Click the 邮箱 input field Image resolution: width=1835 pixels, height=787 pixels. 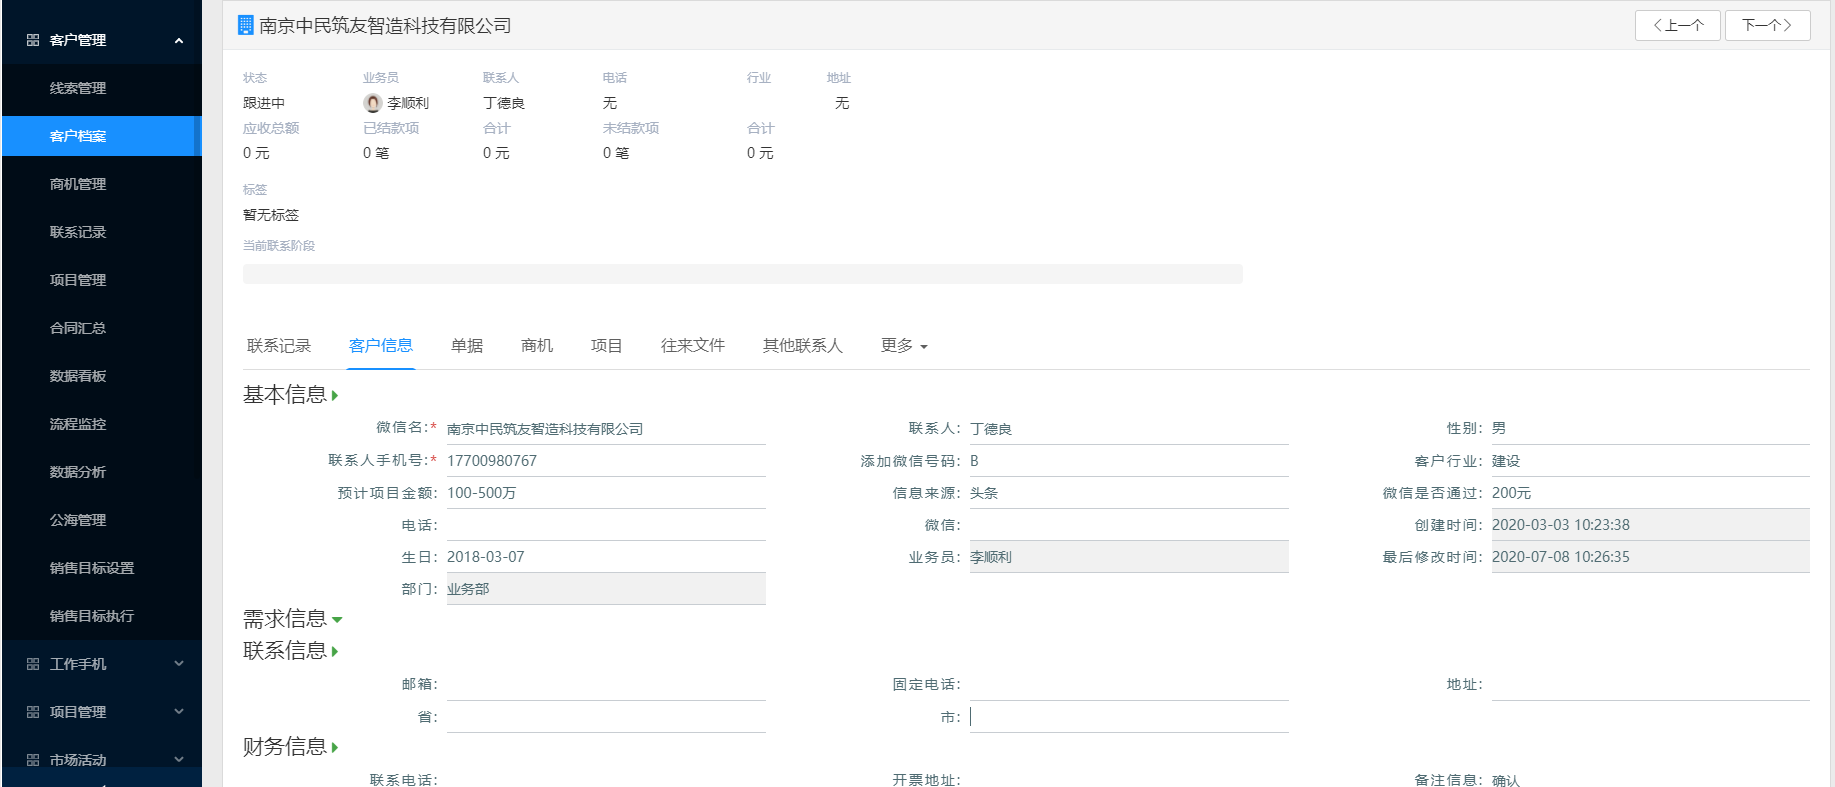tap(606, 685)
